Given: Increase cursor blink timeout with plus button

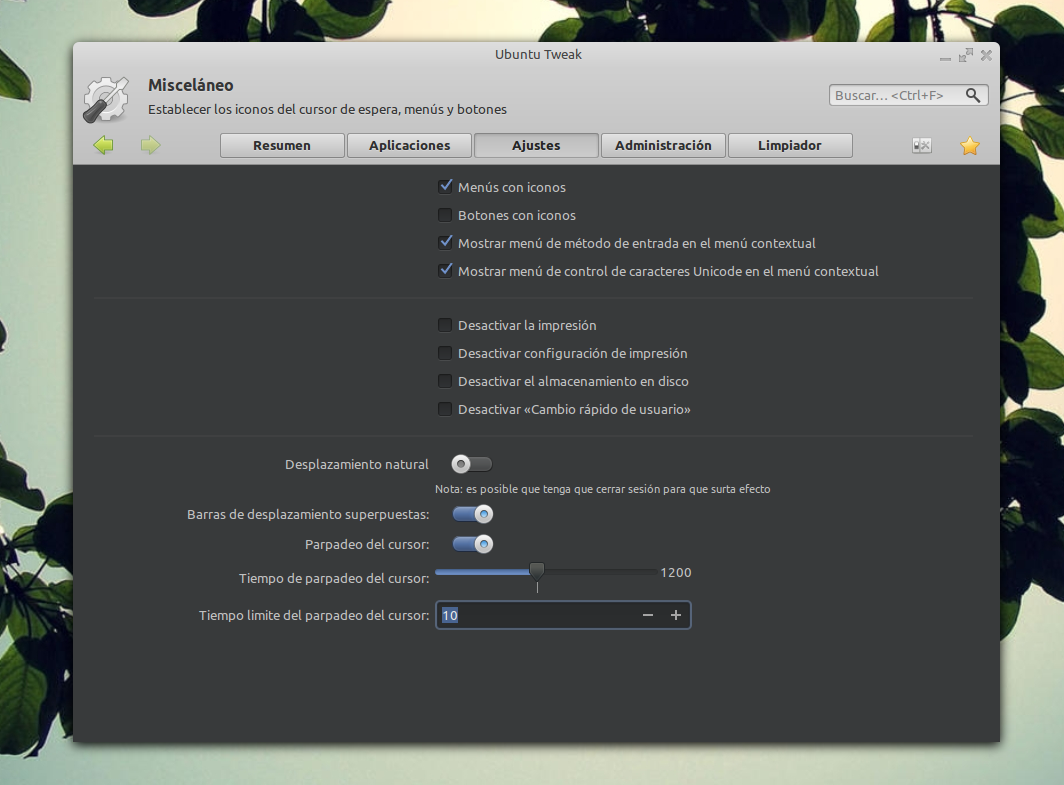Looking at the screenshot, I should pos(676,615).
